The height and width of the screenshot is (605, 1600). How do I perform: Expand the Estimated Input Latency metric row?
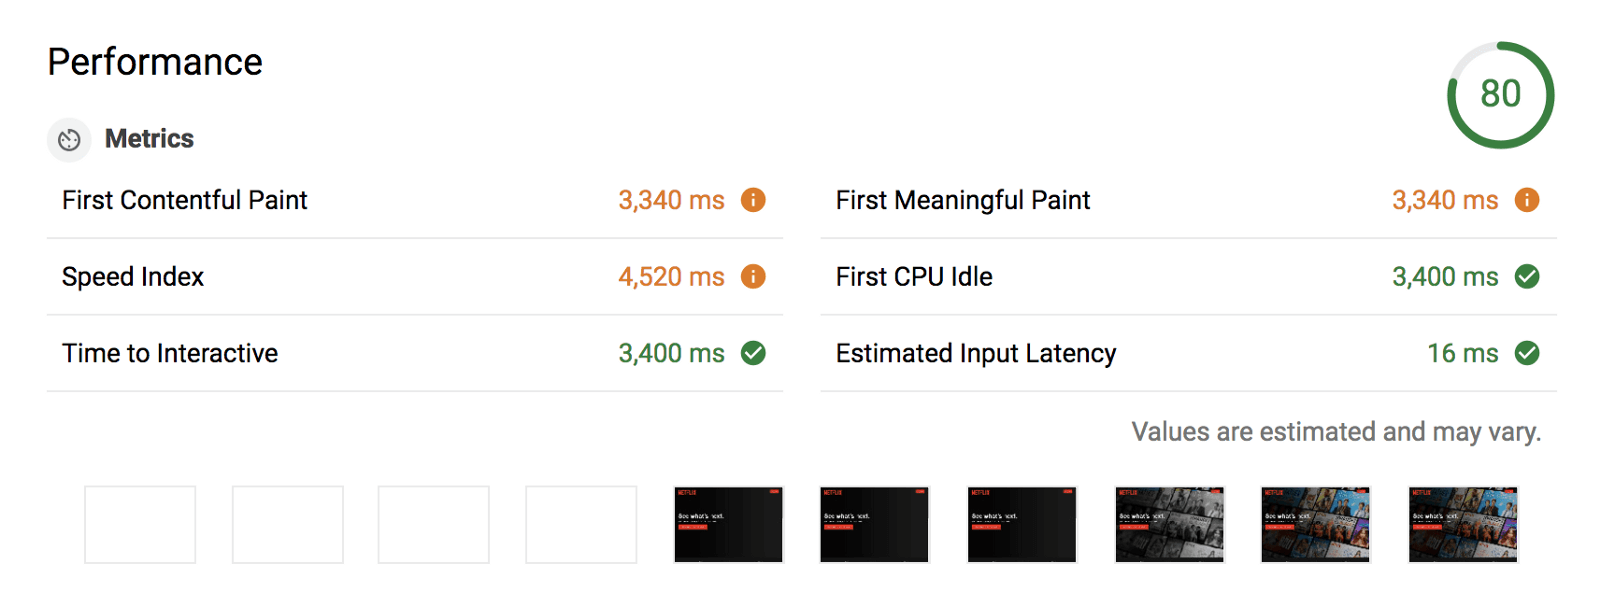click(976, 353)
